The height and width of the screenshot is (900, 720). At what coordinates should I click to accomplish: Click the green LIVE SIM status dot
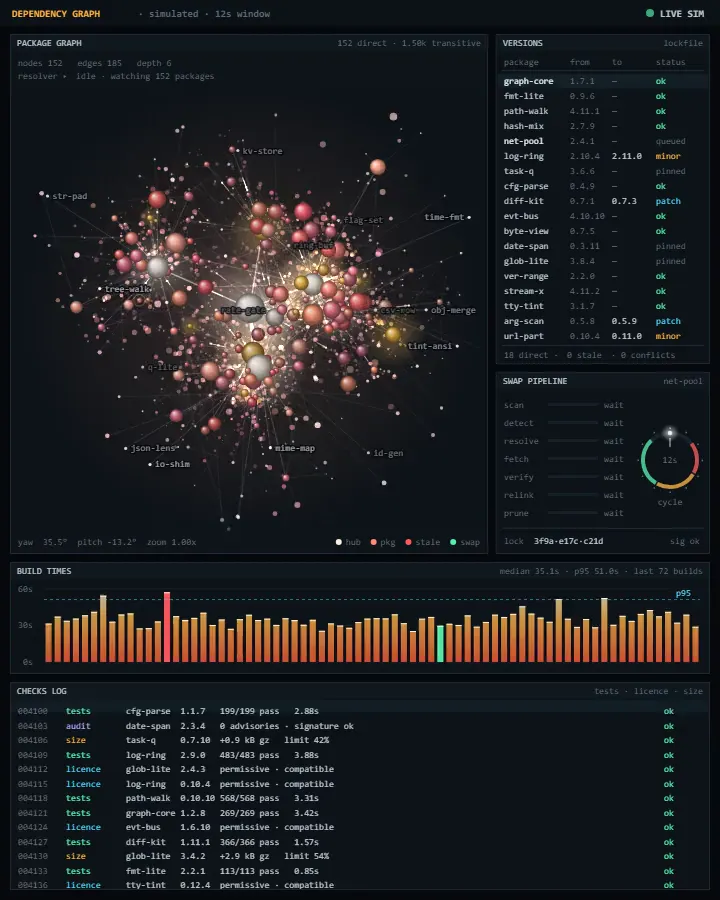tap(649, 13)
